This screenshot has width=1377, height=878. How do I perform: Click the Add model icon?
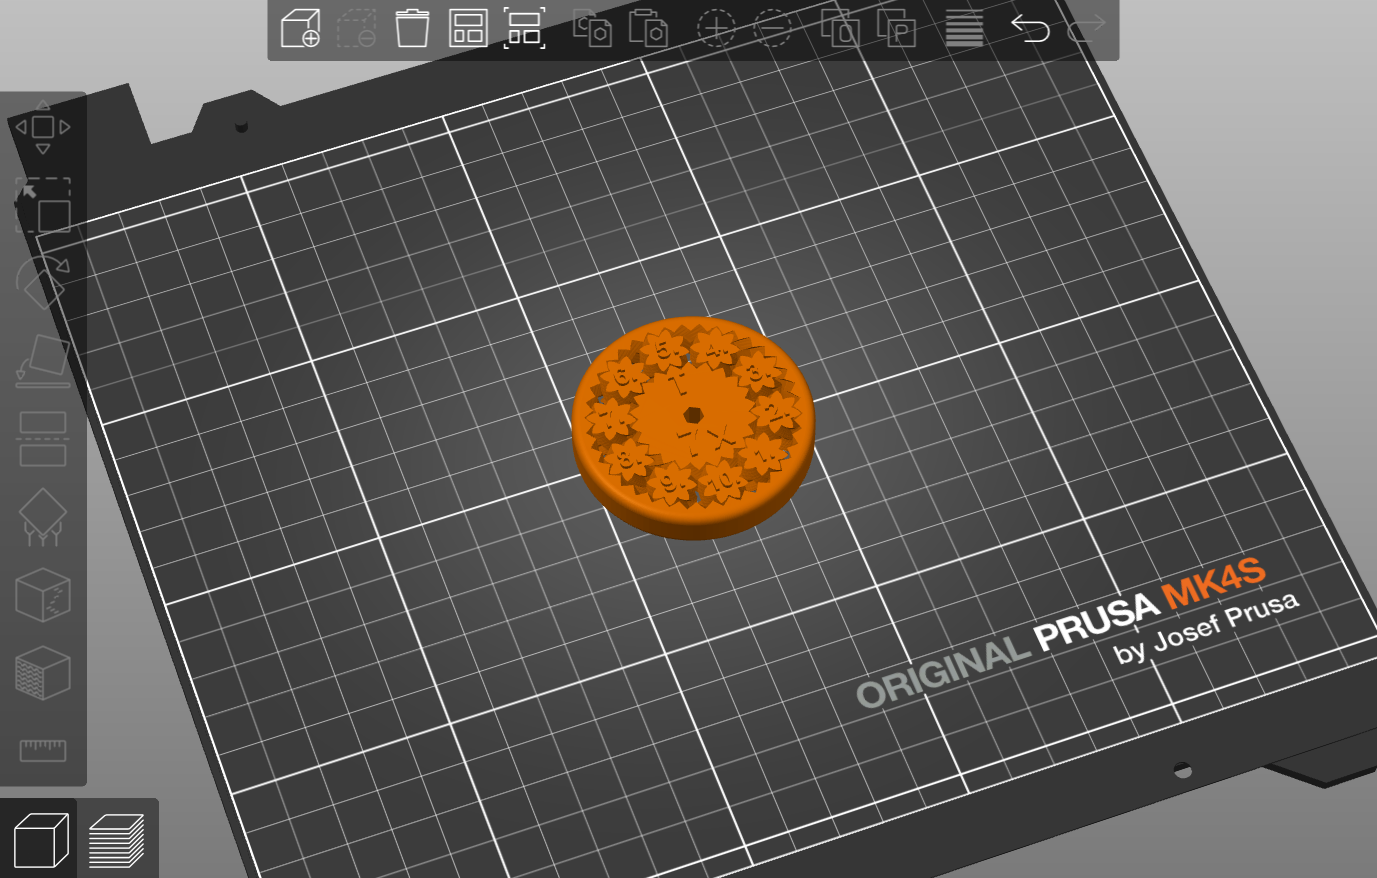300,28
